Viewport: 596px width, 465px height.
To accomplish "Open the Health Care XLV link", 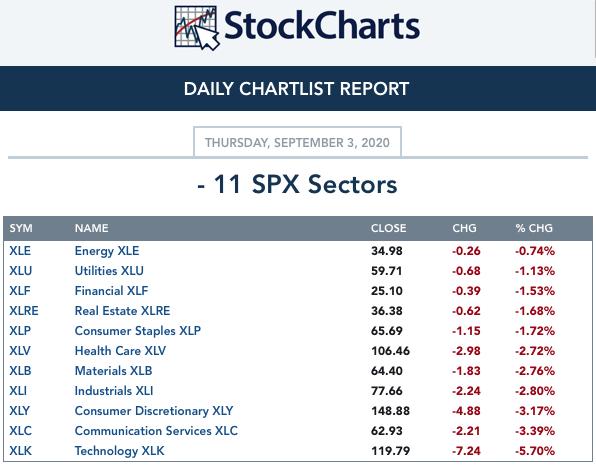I will 120,351.
